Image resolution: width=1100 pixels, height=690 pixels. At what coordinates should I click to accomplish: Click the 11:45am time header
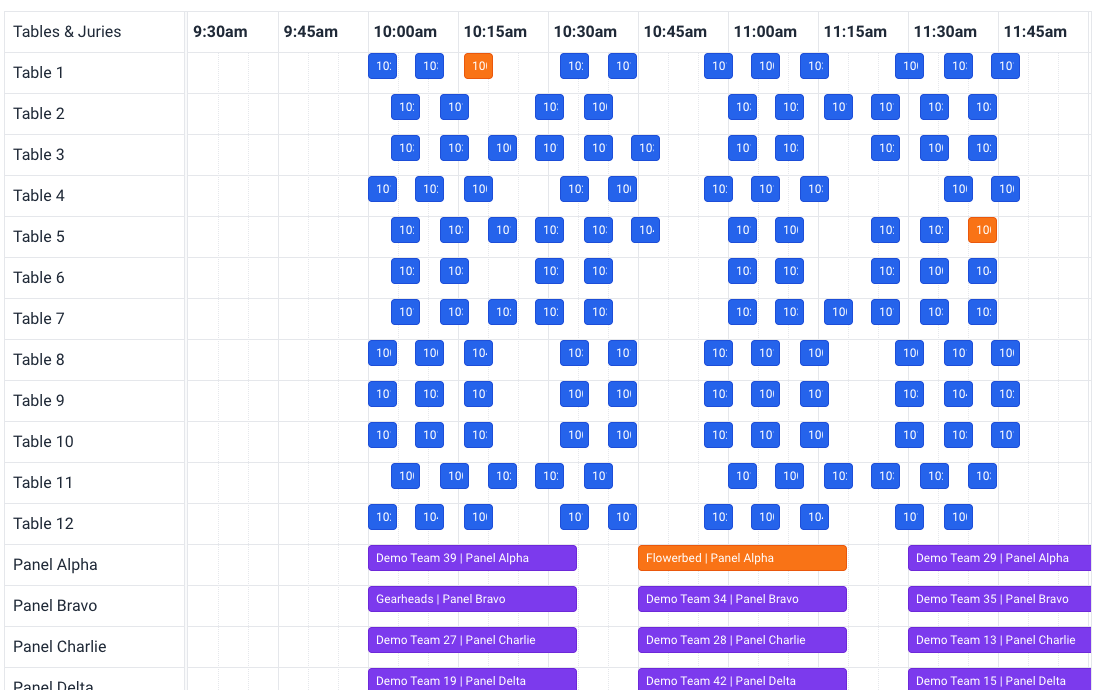(1035, 32)
